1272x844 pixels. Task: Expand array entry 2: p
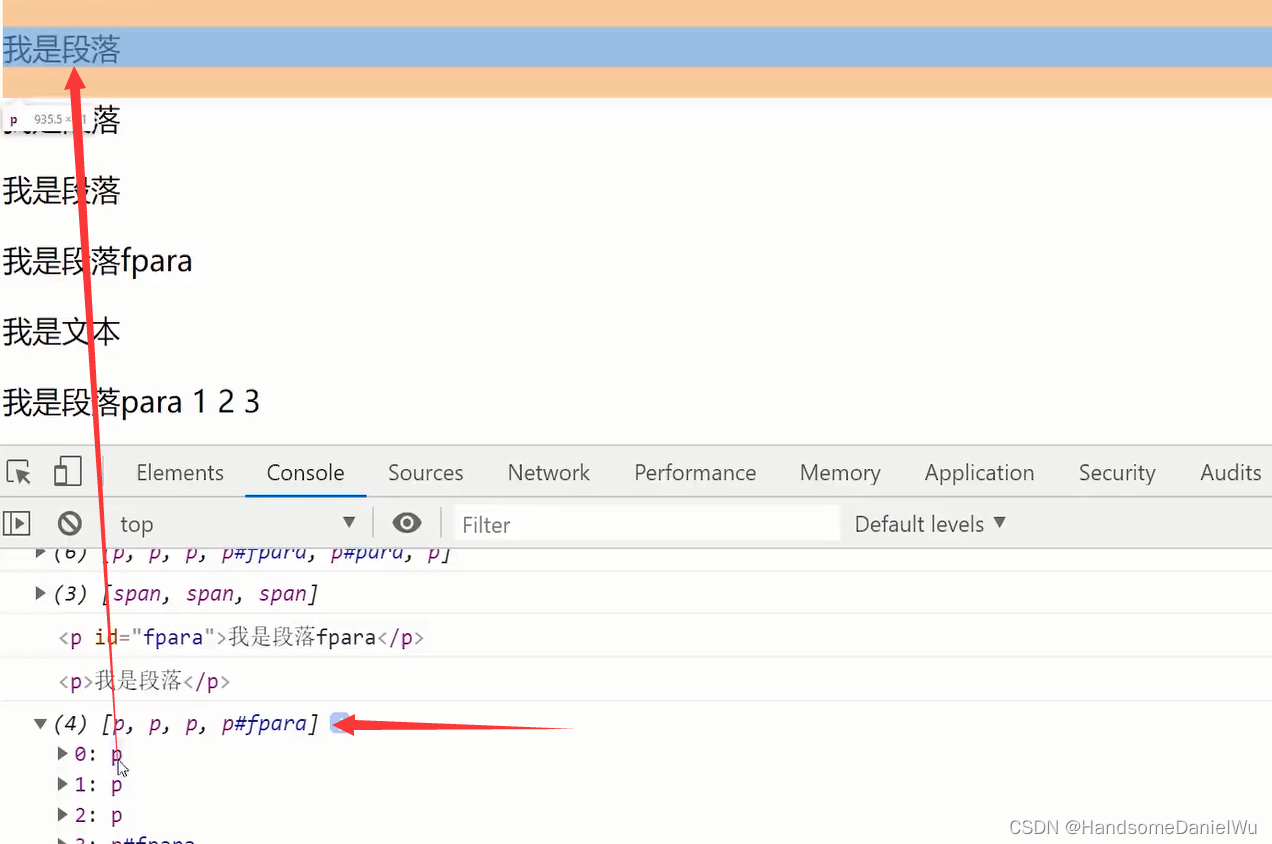64,815
